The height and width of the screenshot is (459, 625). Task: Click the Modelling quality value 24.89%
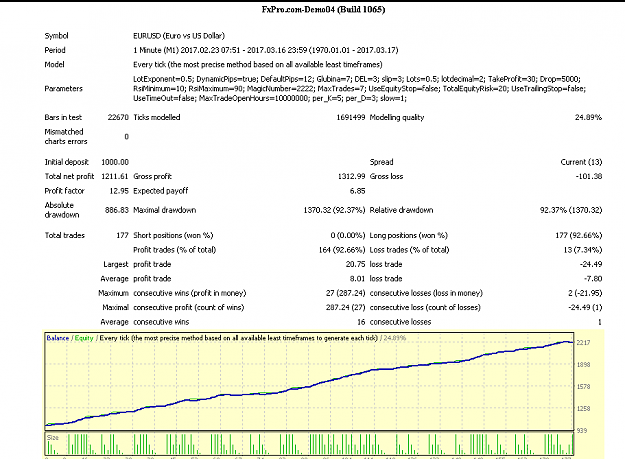click(x=588, y=118)
